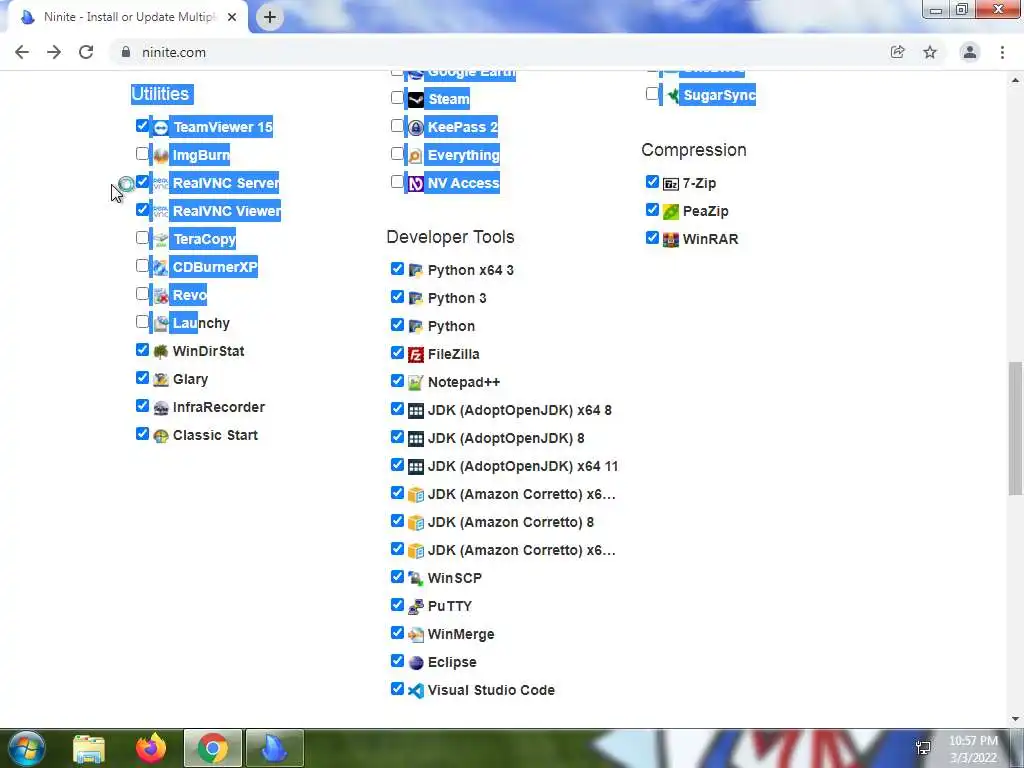Image resolution: width=1024 pixels, height=768 pixels.
Task: Check the ImgBurn checkbox
Action: 142,153
